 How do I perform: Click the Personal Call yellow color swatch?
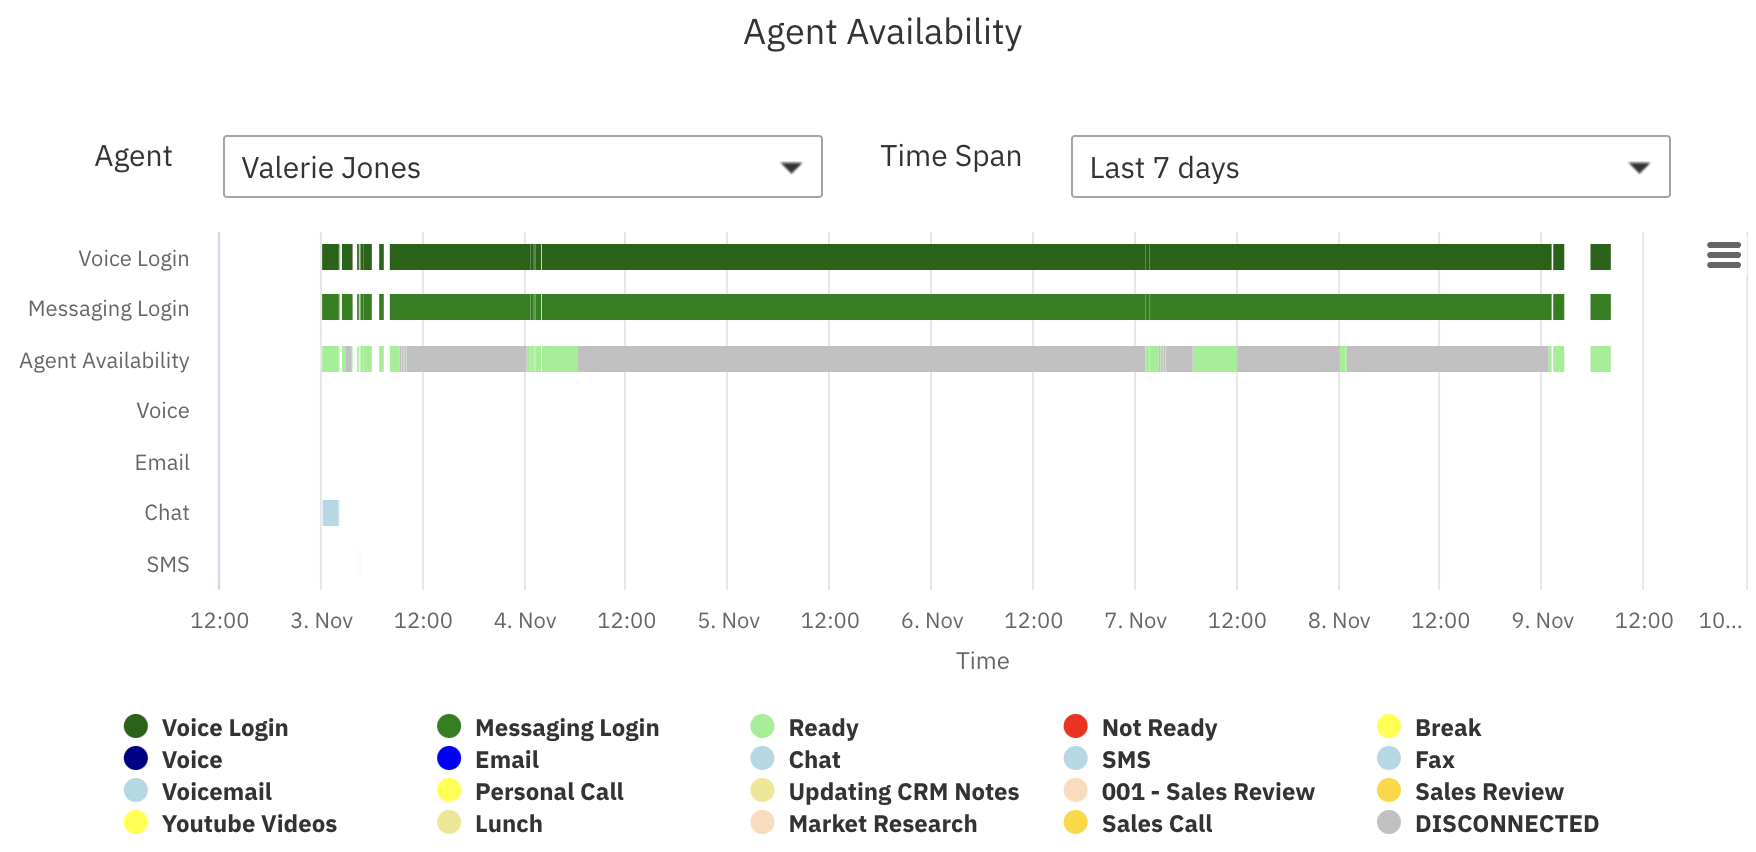click(x=449, y=791)
